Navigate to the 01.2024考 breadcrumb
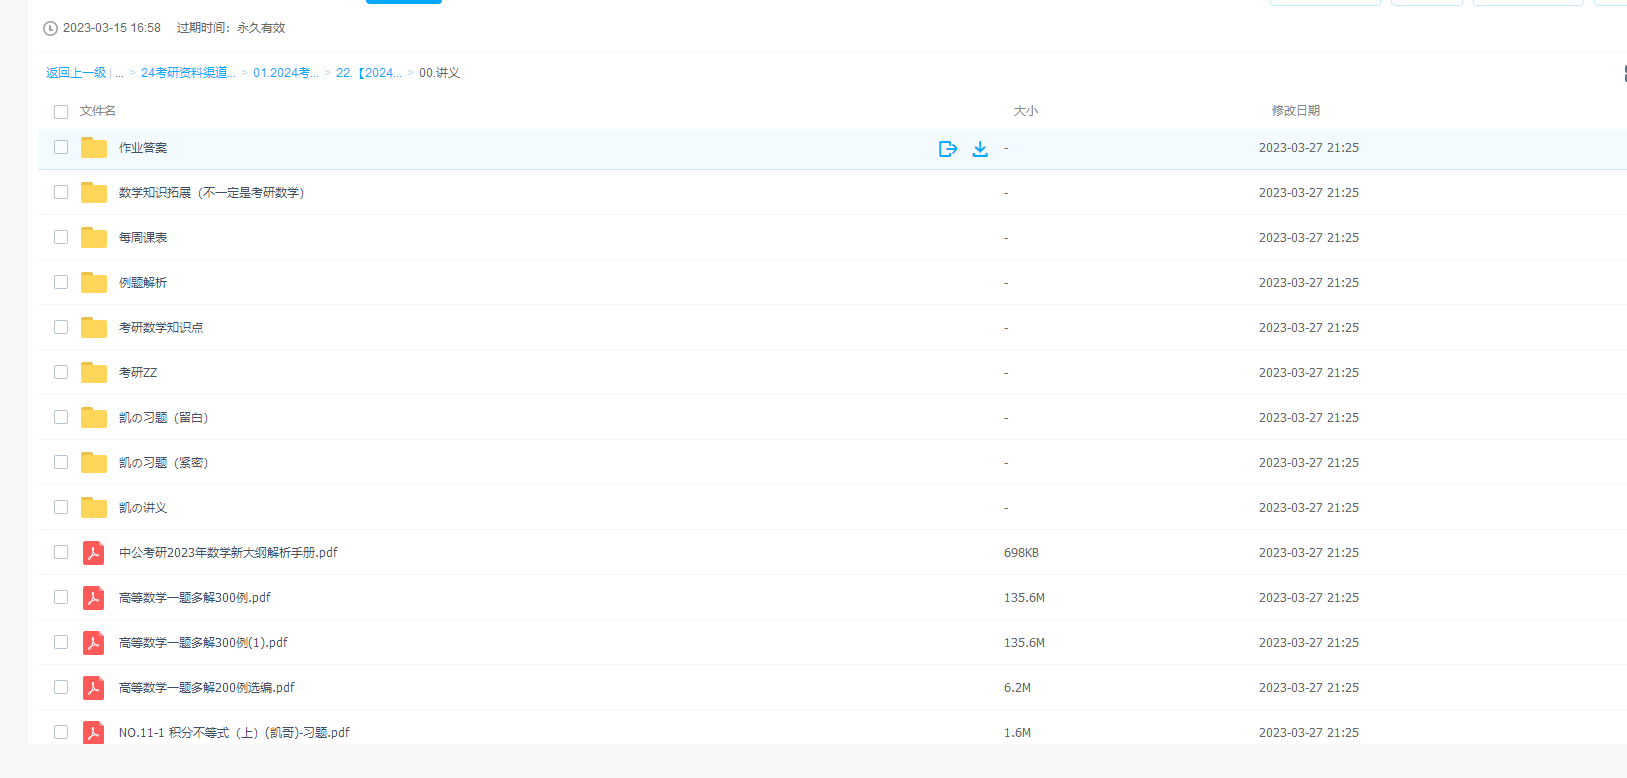1627x778 pixels. click(x=285, y=73)
